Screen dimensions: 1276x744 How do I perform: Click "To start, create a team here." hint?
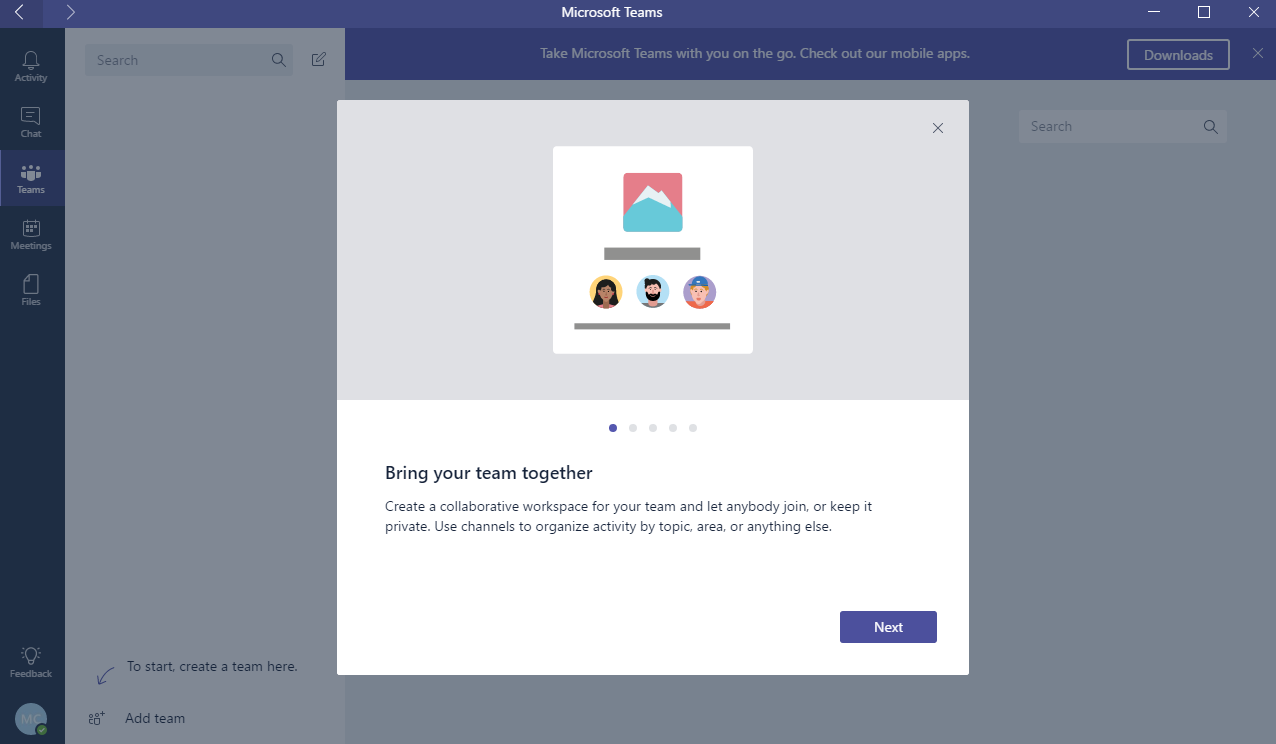pyautogui.click(x=212, y=666)
